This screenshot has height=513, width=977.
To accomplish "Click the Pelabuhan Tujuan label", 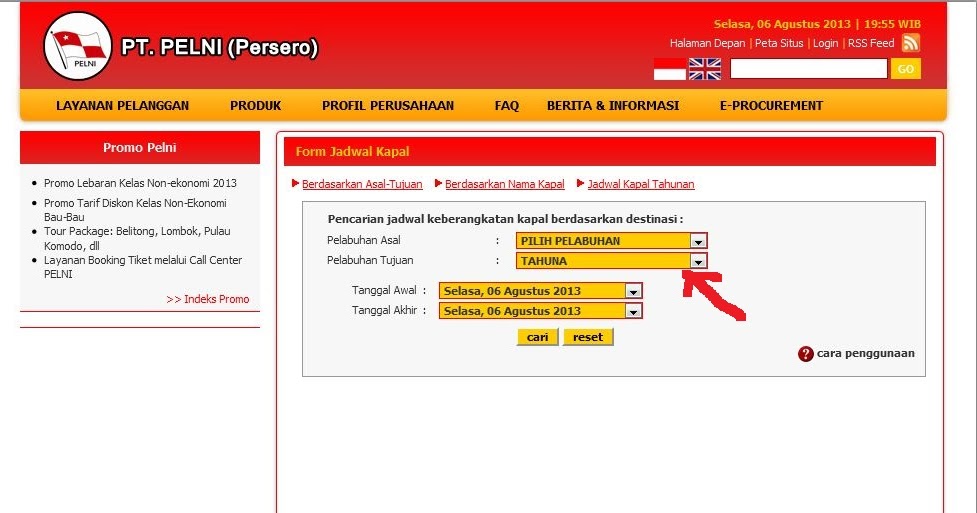I will pyautogui.click(x=370, y=260).
